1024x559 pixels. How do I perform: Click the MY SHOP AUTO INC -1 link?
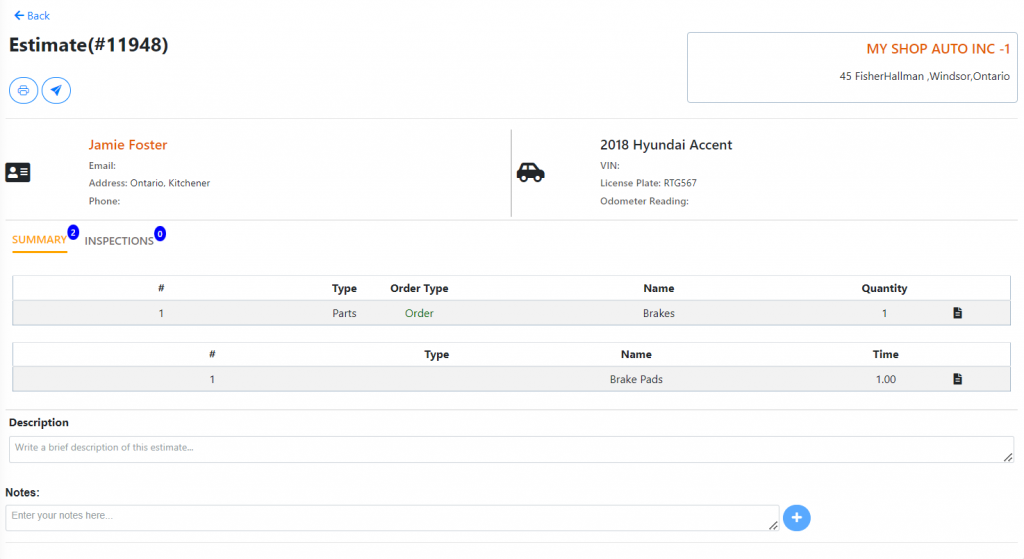937,49
